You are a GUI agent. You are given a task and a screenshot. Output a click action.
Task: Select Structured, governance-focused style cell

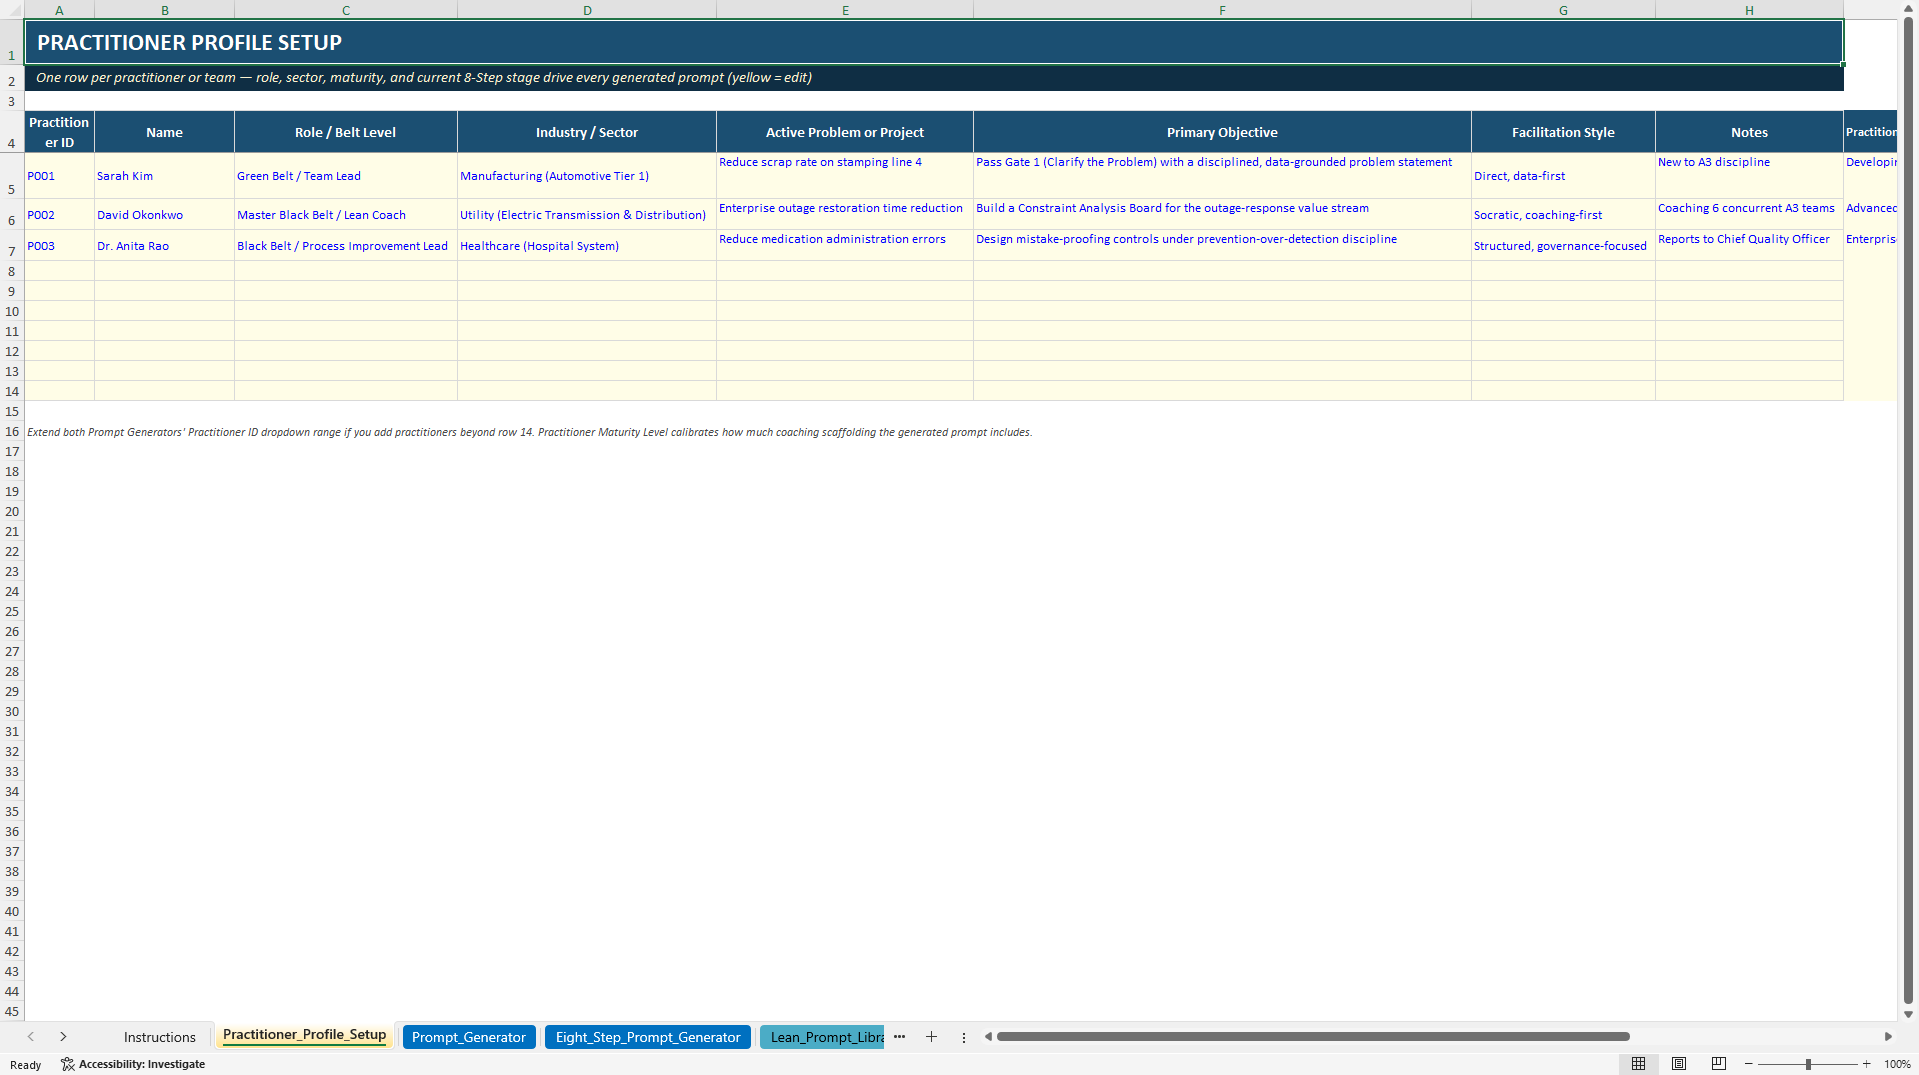(x=1563, y=246)
